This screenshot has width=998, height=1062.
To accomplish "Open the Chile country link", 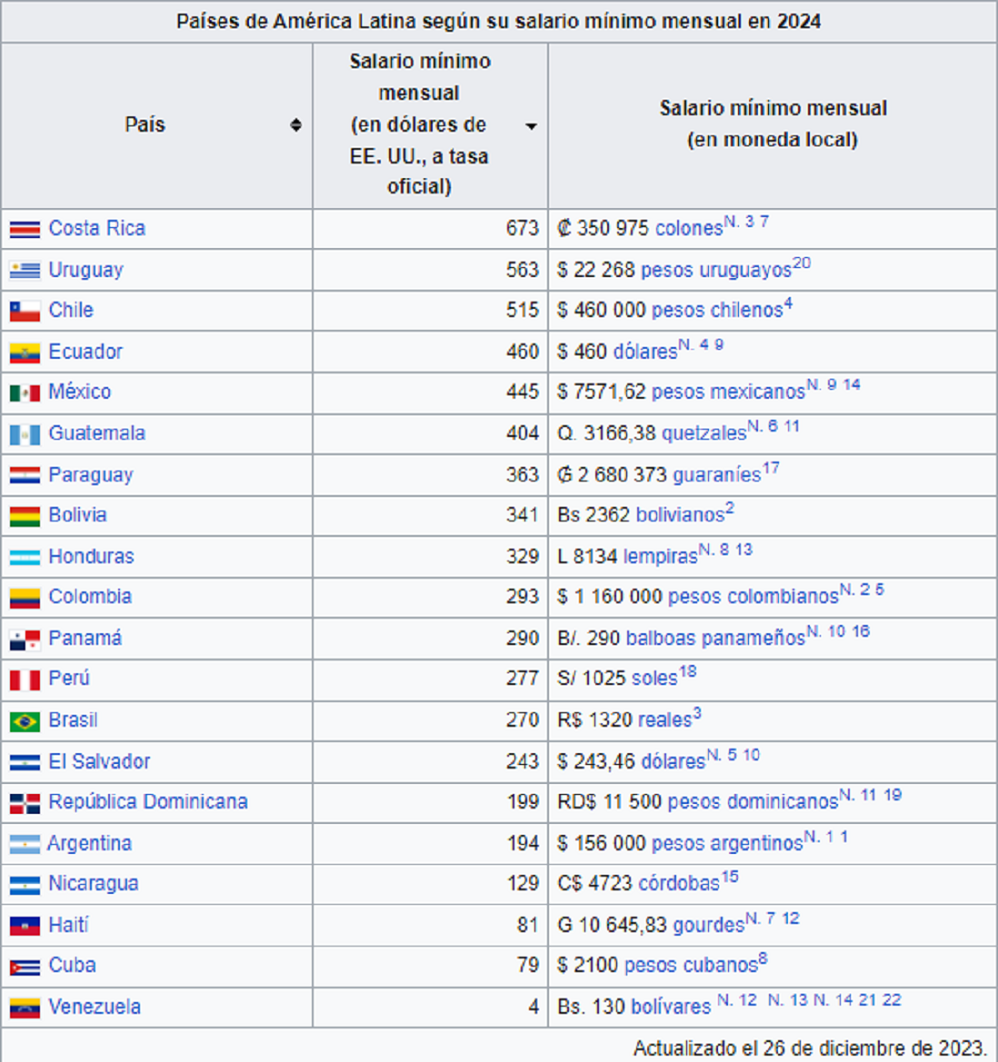I will pos(71,310).
